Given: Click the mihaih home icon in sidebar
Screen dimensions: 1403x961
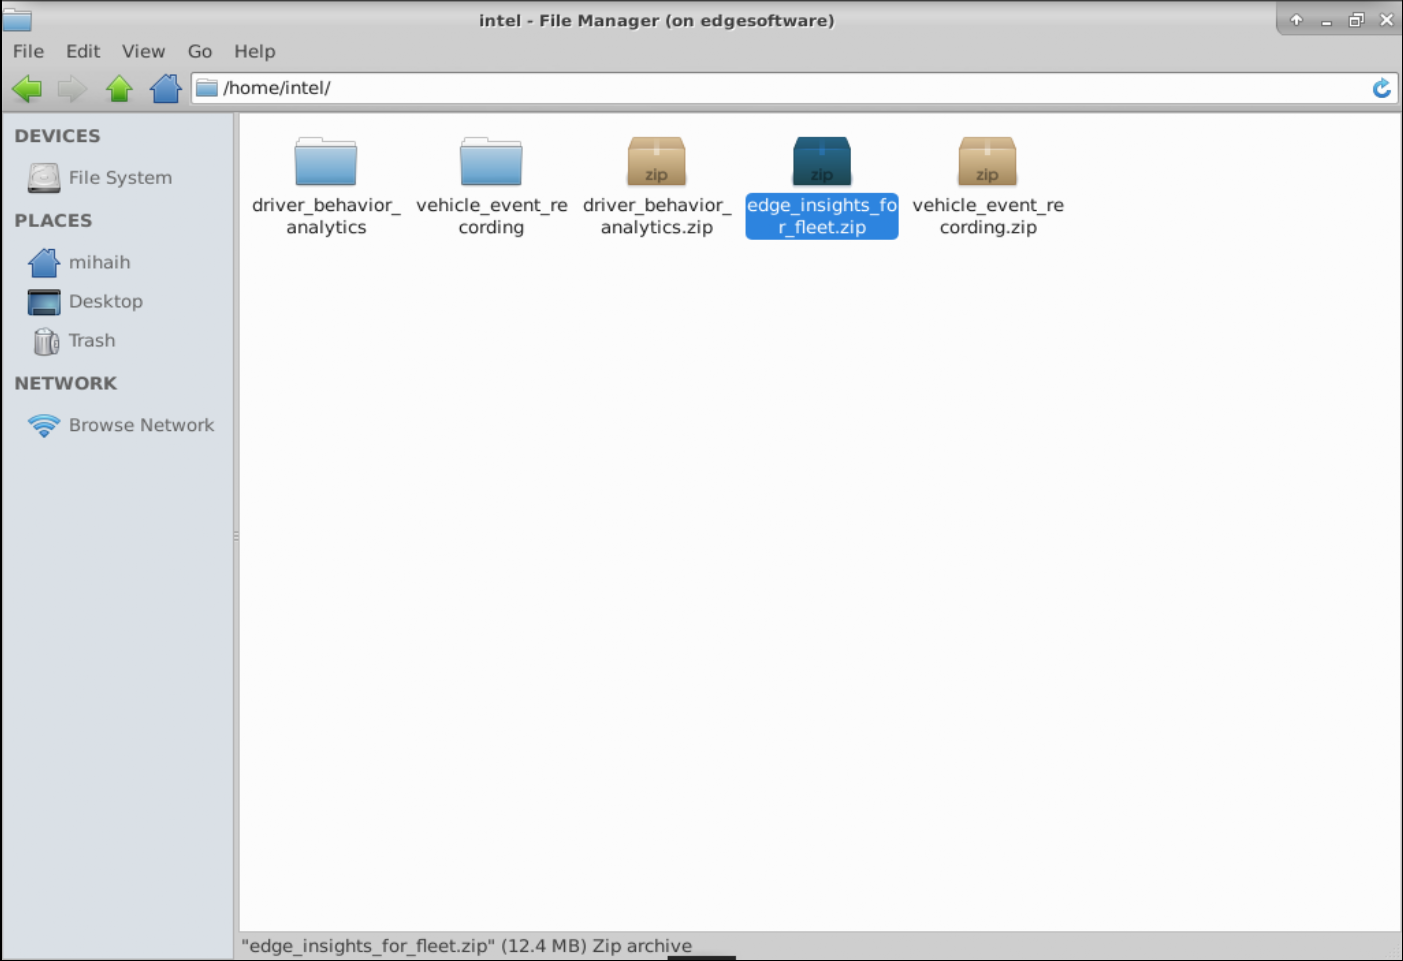Looking at the screenshot, I should [44, 262].
